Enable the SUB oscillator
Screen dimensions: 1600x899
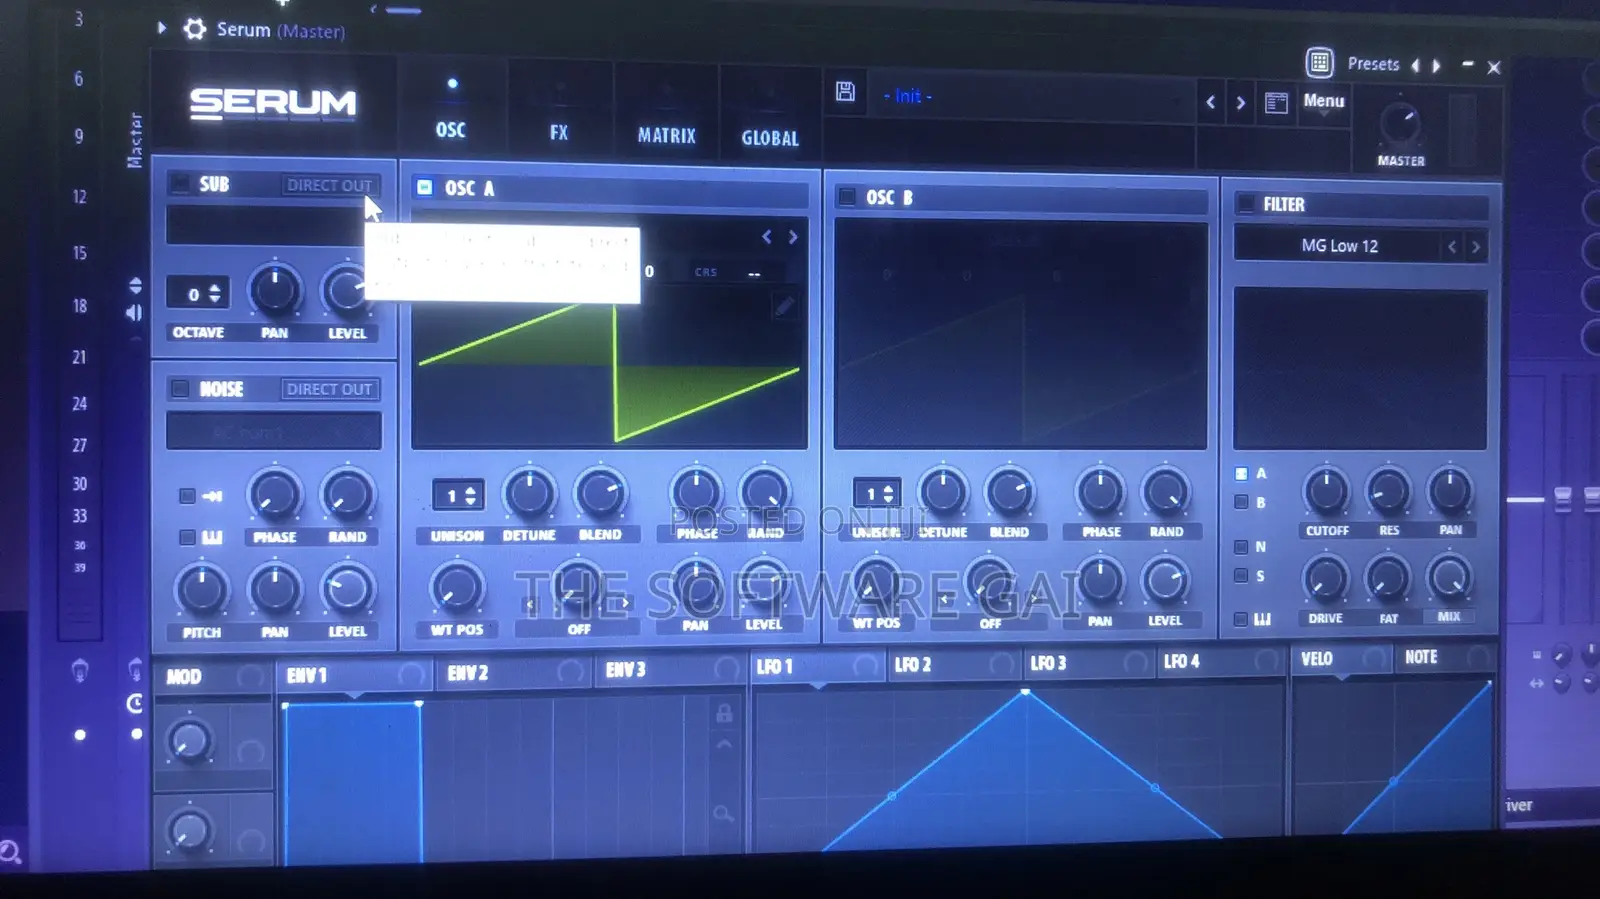(x=180, y=184)
